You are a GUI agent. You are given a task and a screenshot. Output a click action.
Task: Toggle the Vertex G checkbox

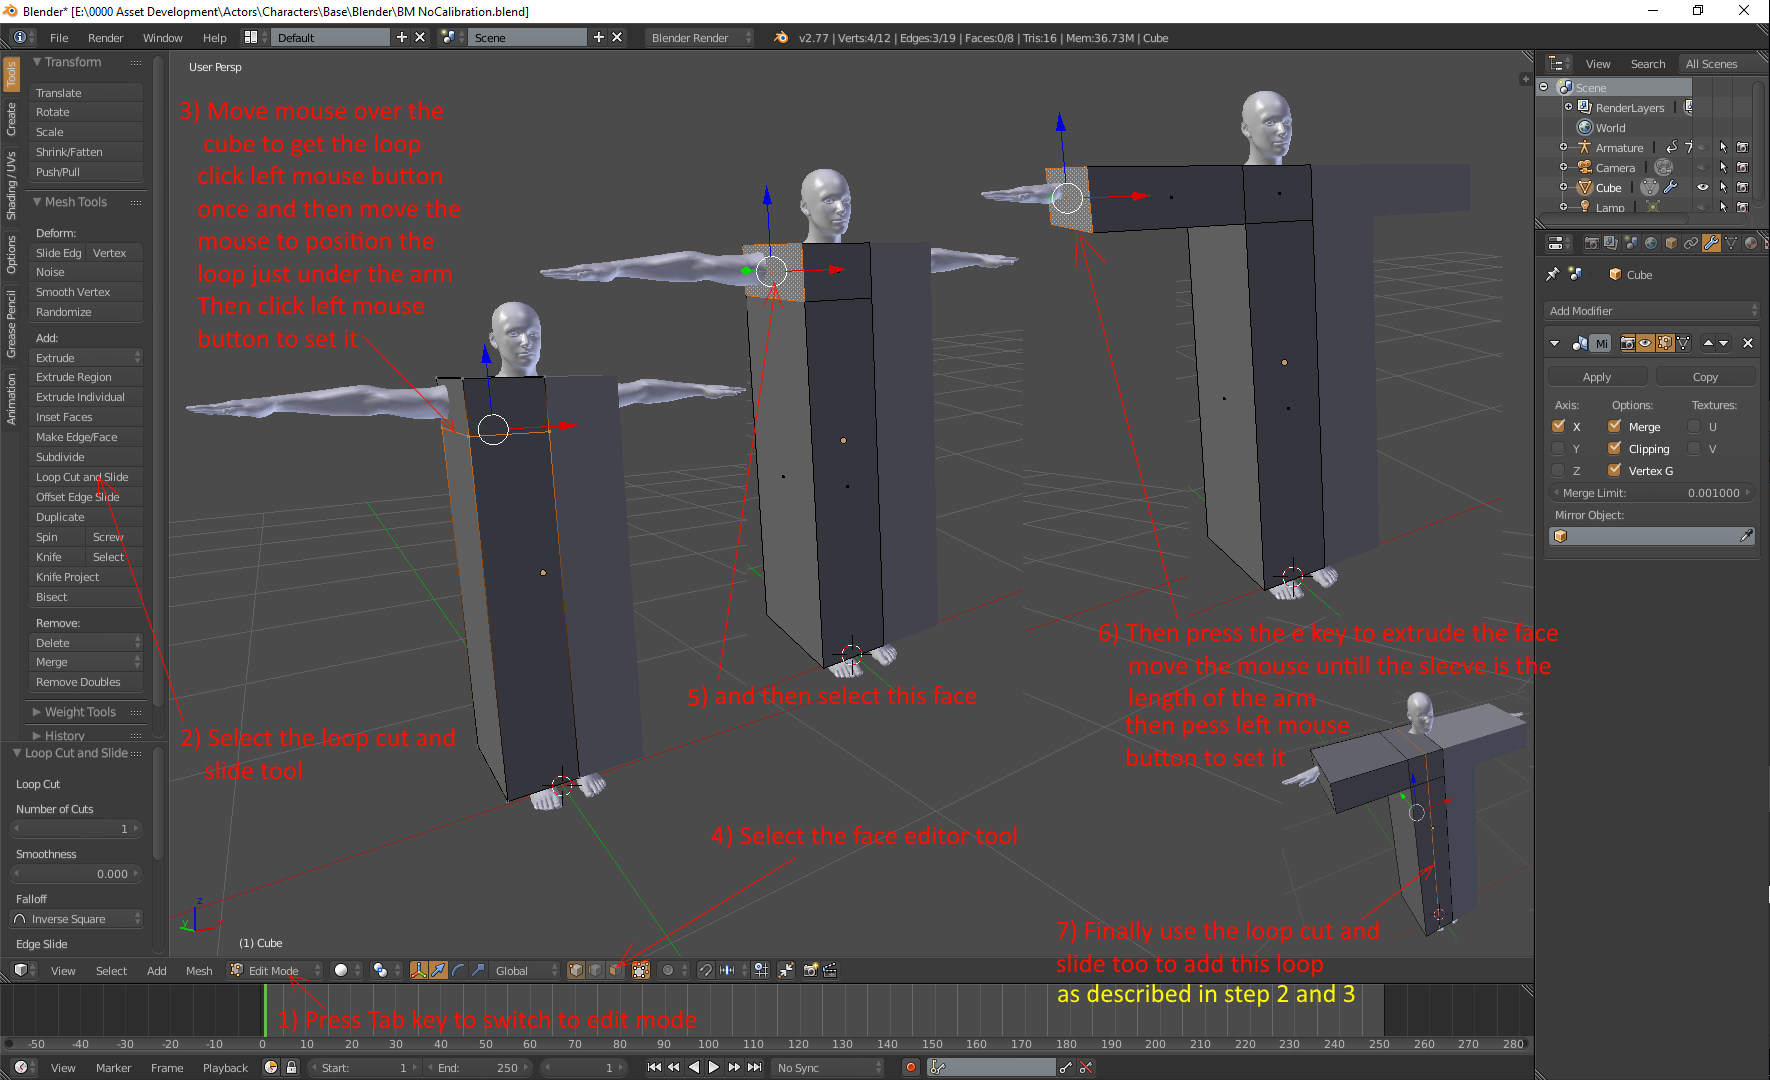coord(1614,470)
